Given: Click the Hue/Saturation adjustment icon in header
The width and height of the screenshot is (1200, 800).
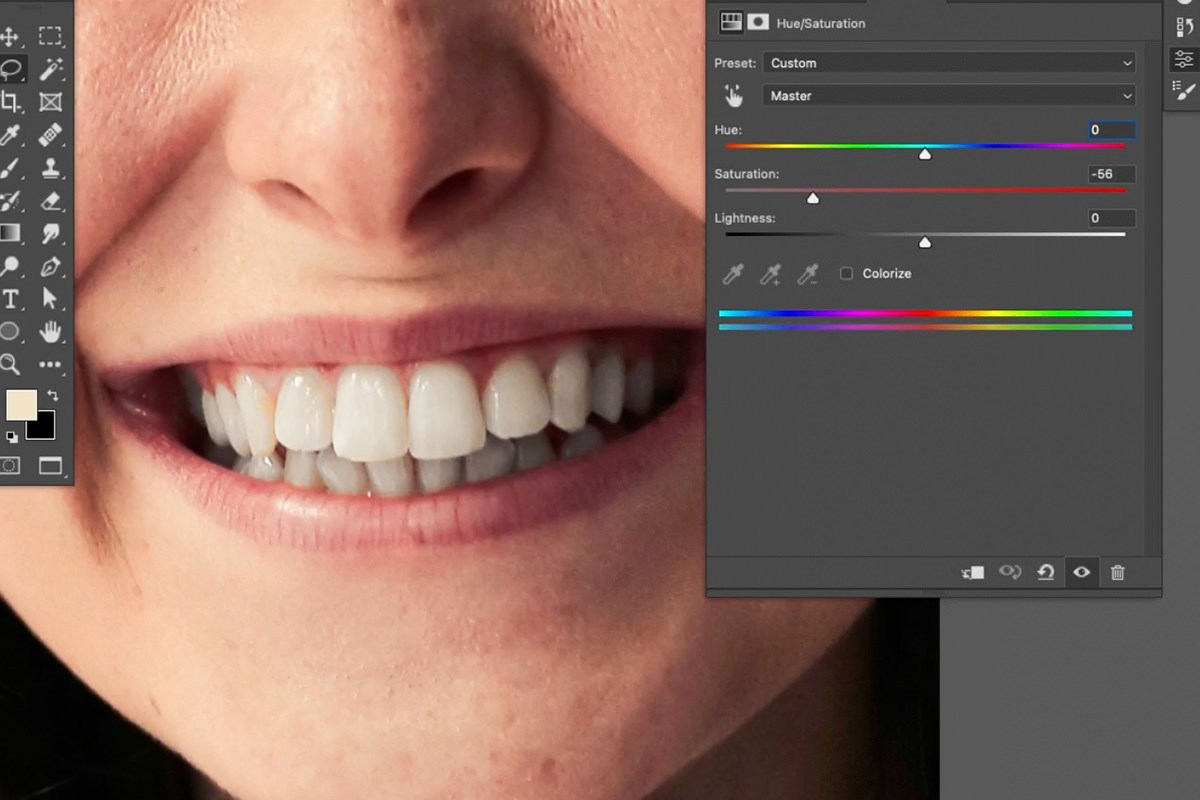Looking at the screenshot, I should click(x=732, y=22).
